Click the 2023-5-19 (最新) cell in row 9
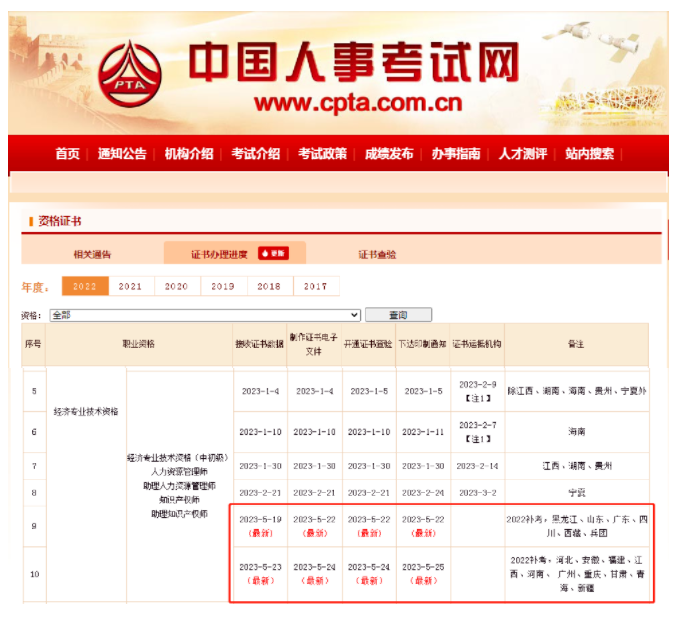 tap(260, 526)
